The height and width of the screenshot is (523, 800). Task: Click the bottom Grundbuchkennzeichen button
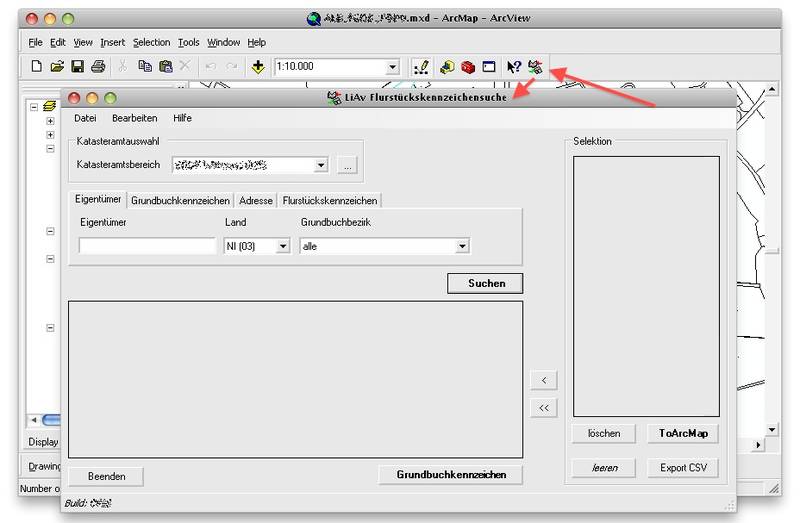click(451, 475)
